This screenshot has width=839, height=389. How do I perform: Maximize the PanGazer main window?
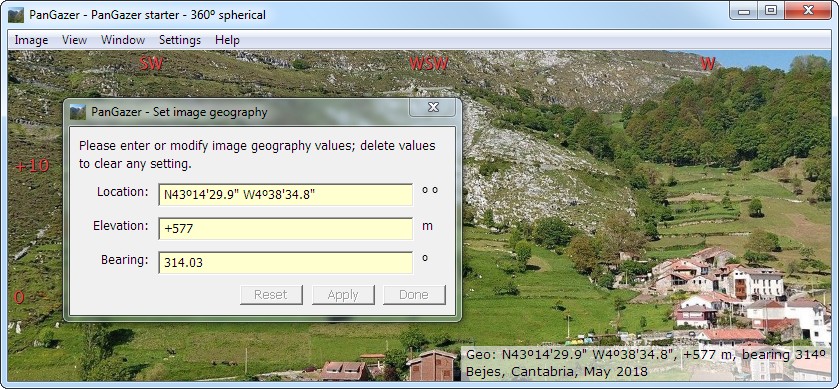coord(771,11)
